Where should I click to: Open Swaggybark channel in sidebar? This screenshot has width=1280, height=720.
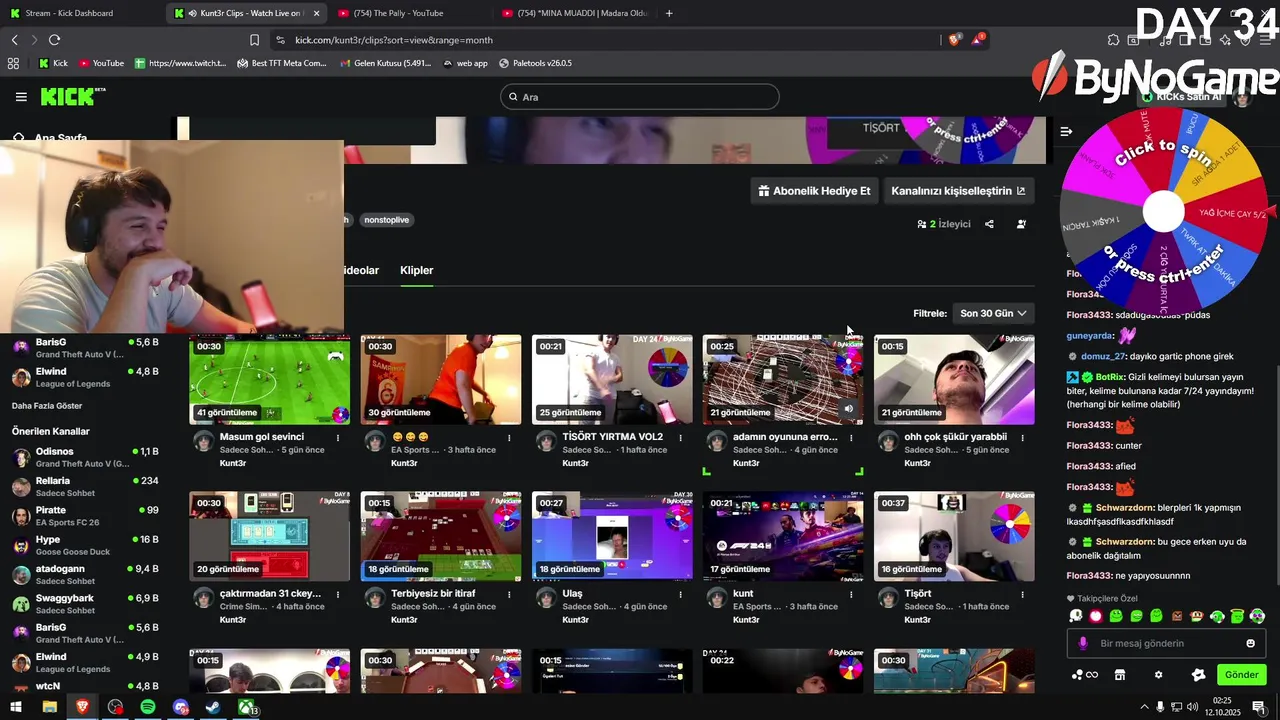point(85,604)
